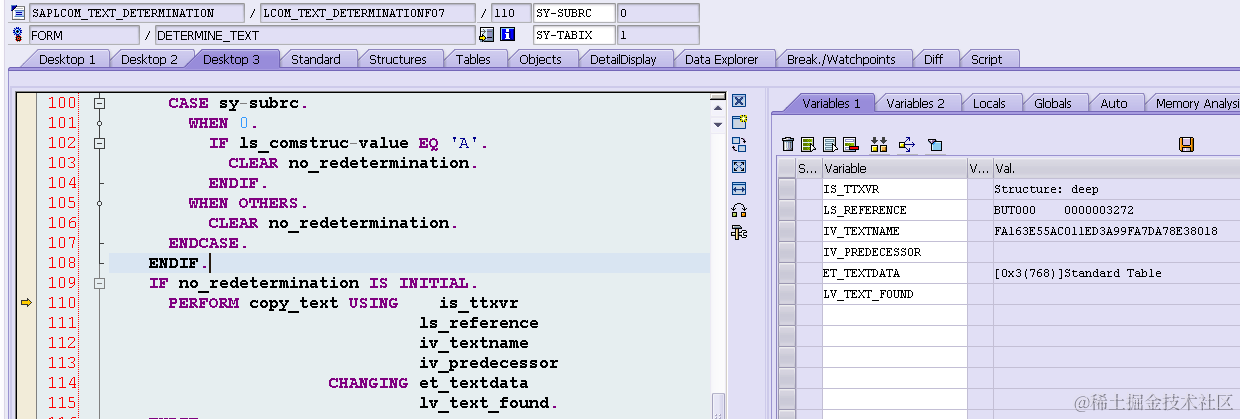This screenshot has width=1240, height=419.
Task: Click the yellow boxes with arrows icon
Action: click(879, 145)
